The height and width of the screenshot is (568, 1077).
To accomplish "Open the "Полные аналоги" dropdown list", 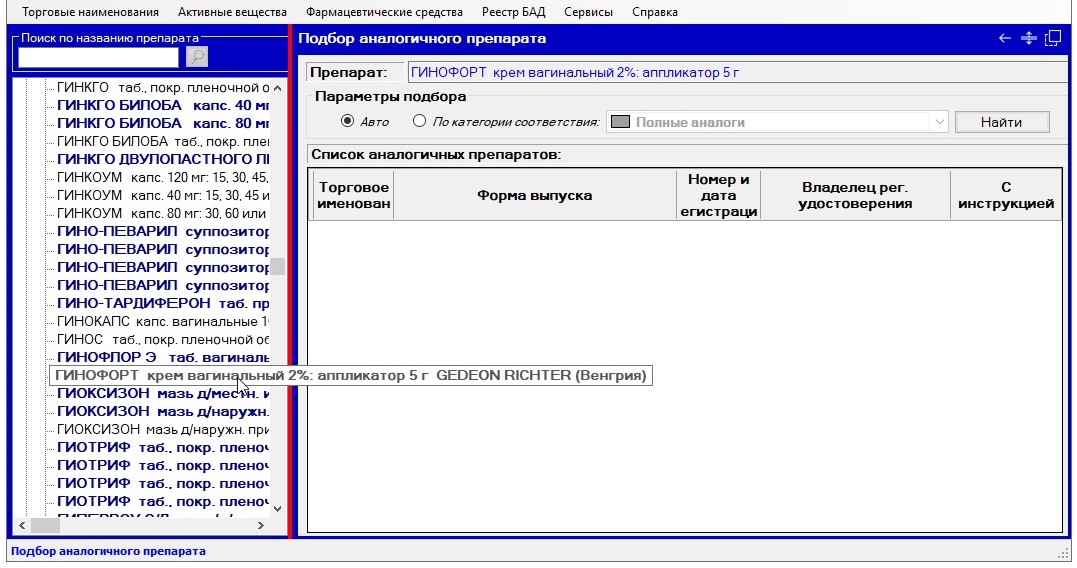I will [x=938, y=122].
